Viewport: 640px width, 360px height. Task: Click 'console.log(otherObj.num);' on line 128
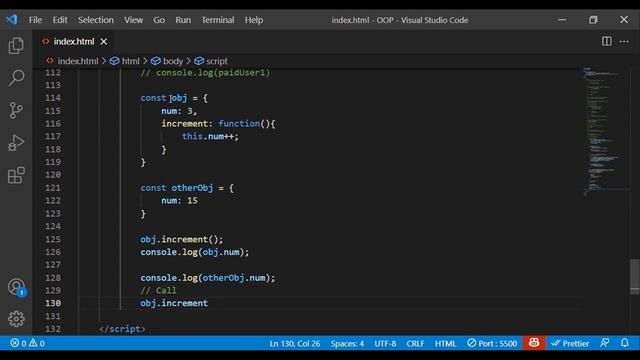(208, 278)
